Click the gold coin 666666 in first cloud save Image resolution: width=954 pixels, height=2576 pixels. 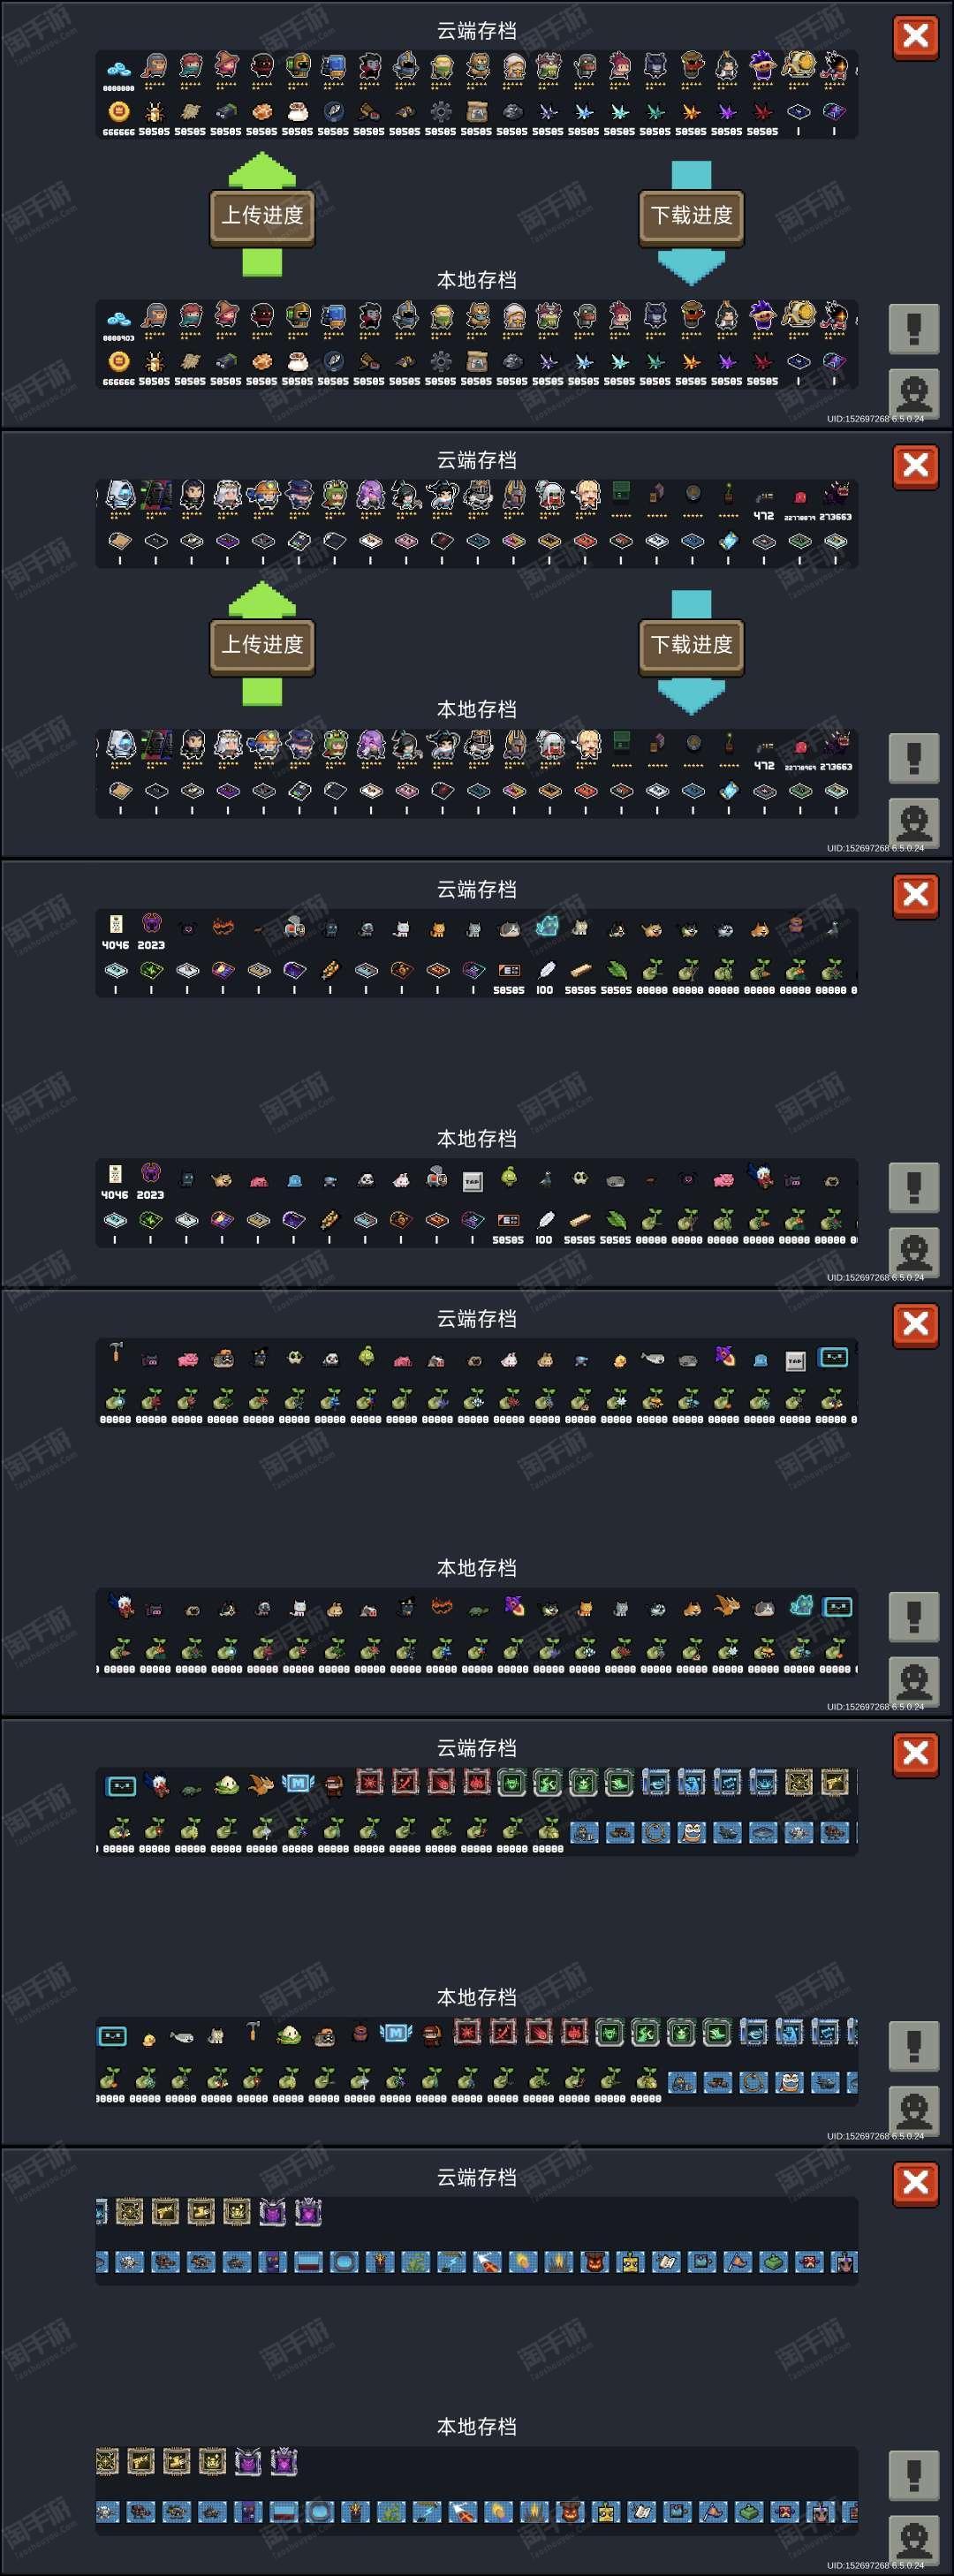point(118,111)
